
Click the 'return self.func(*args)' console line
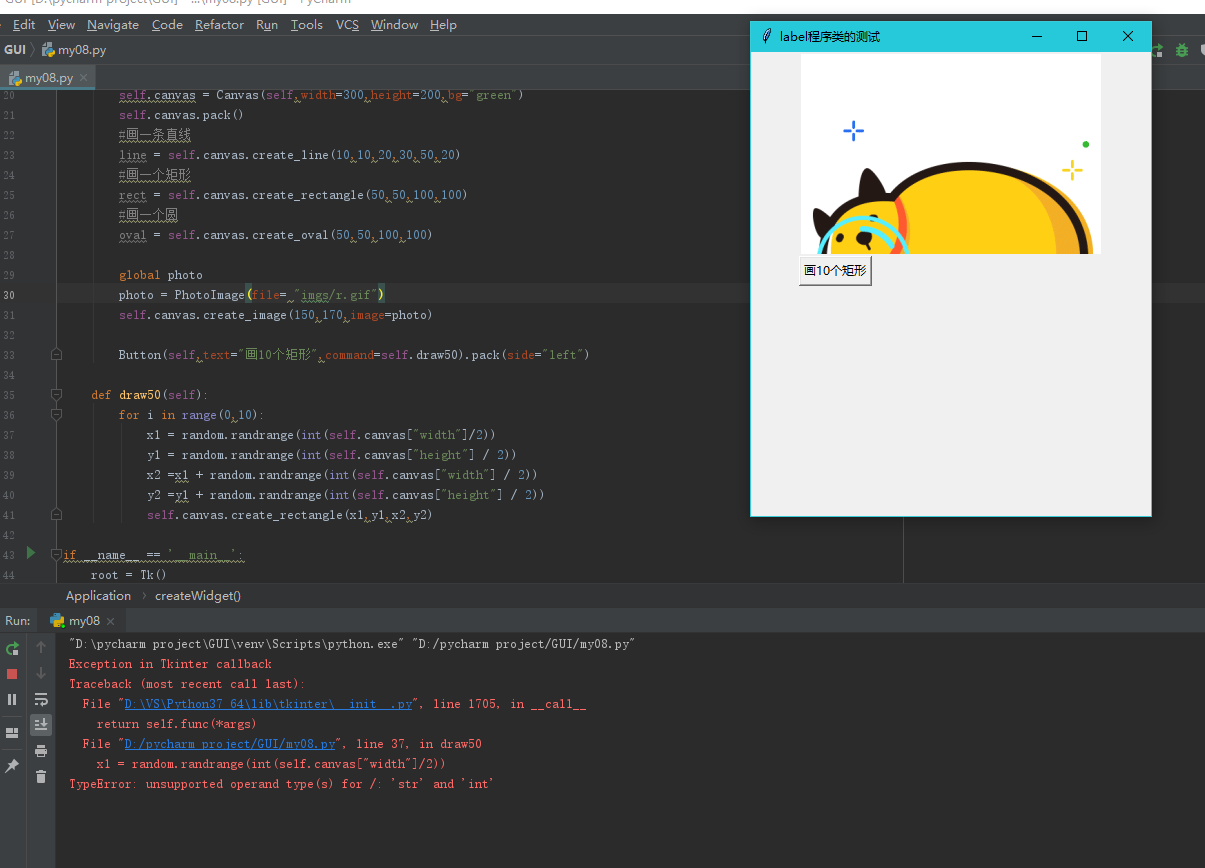point(176,724)
